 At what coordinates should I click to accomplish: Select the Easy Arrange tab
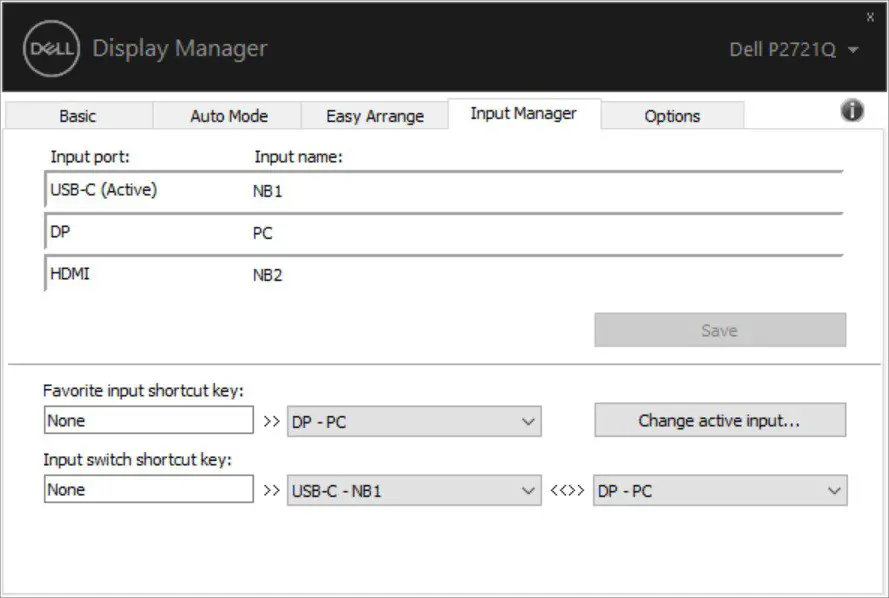[377, 115]
